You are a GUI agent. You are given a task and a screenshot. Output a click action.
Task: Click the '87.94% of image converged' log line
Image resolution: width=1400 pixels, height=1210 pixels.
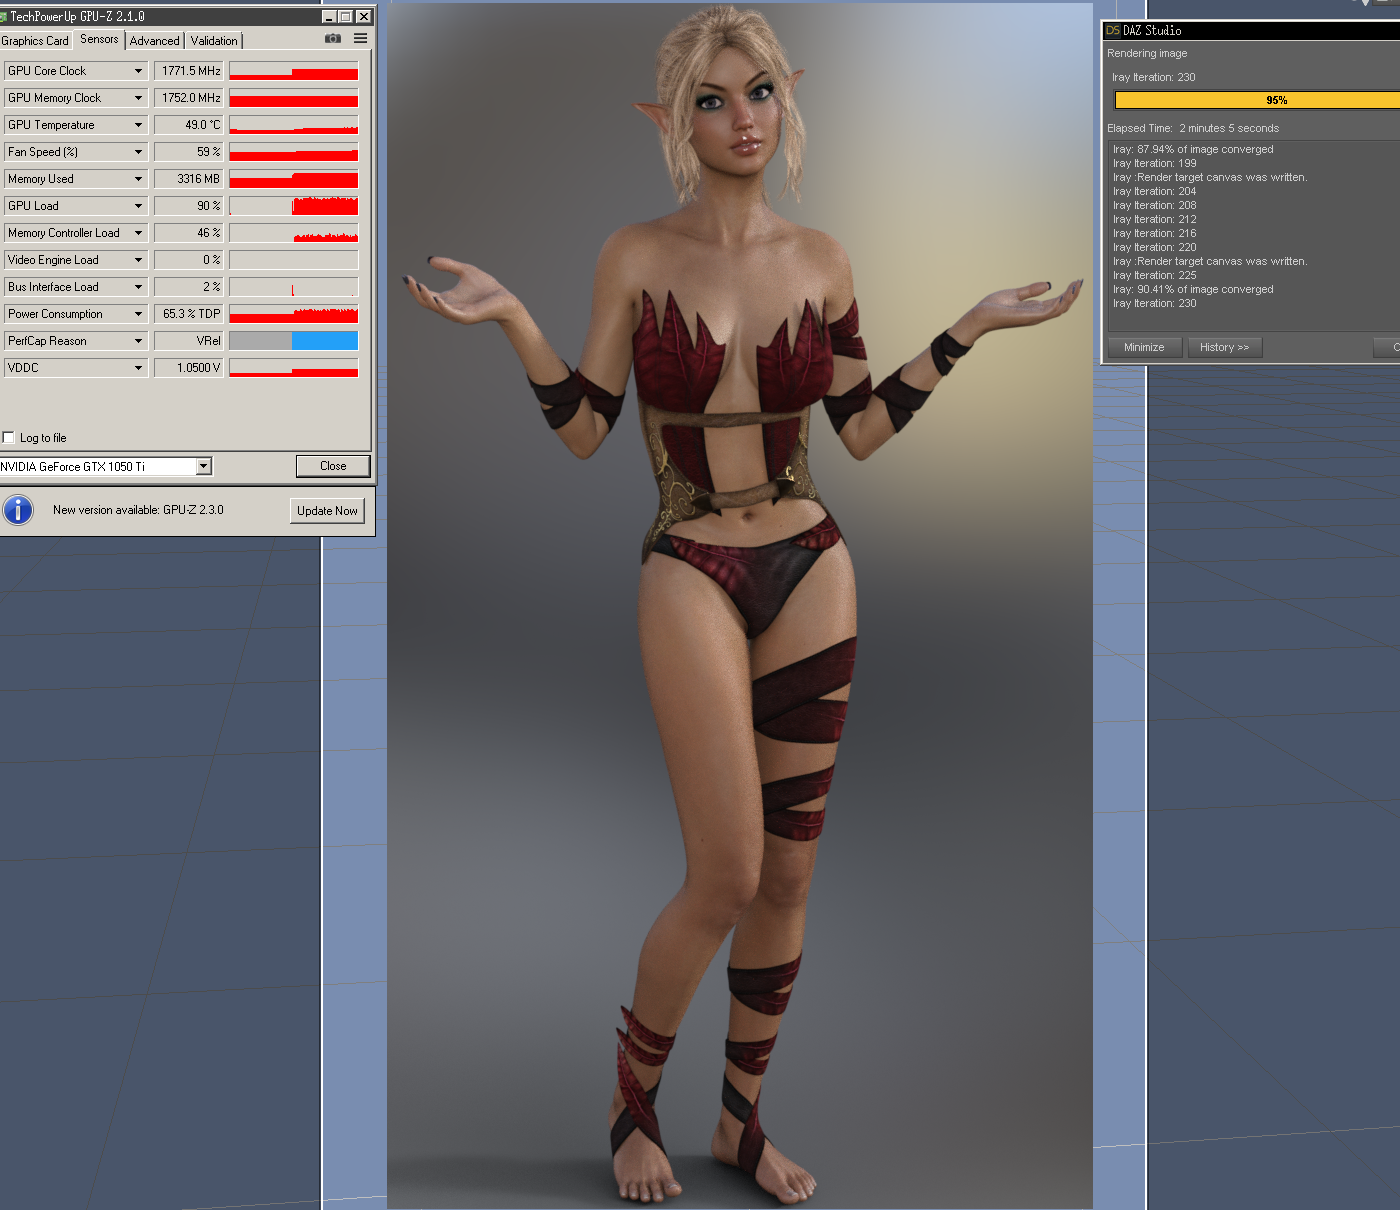pyautogui.click(x=1193, y=150)
